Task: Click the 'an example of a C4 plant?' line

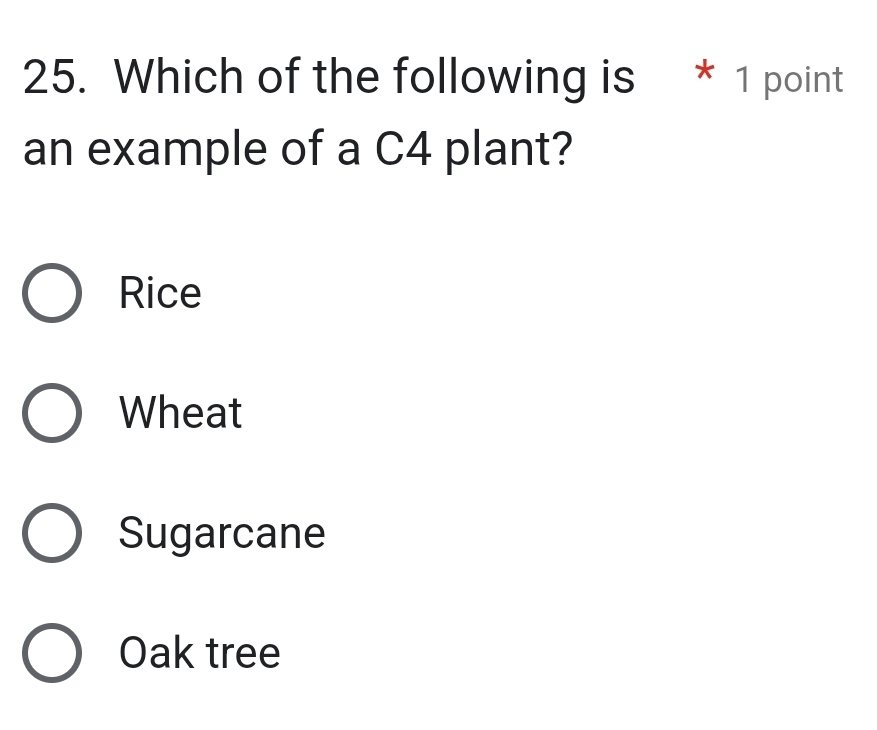Action: coord(298,151)
